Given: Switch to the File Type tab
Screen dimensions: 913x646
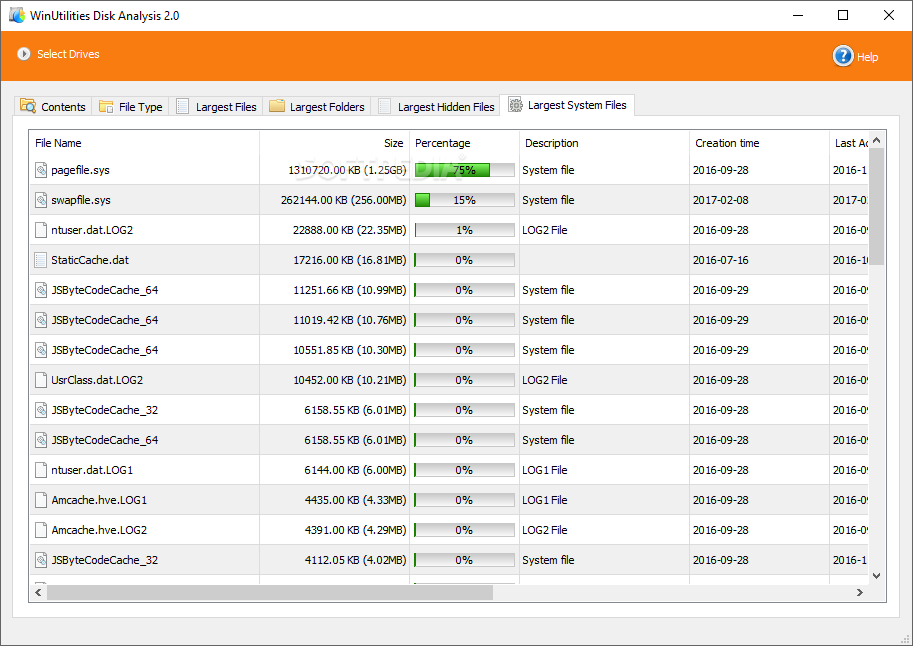Looking at the screenshot, I should (131, 107).
